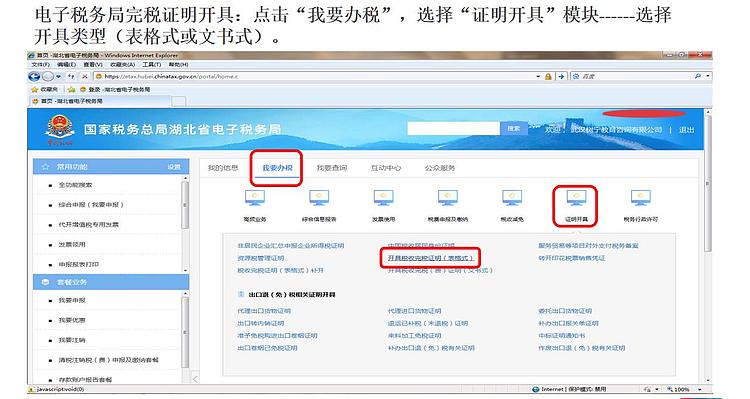The height and width of the screenshot is (399, 750).
Task: Open the 编辑(E) menu
Action: tap(66, 65)
